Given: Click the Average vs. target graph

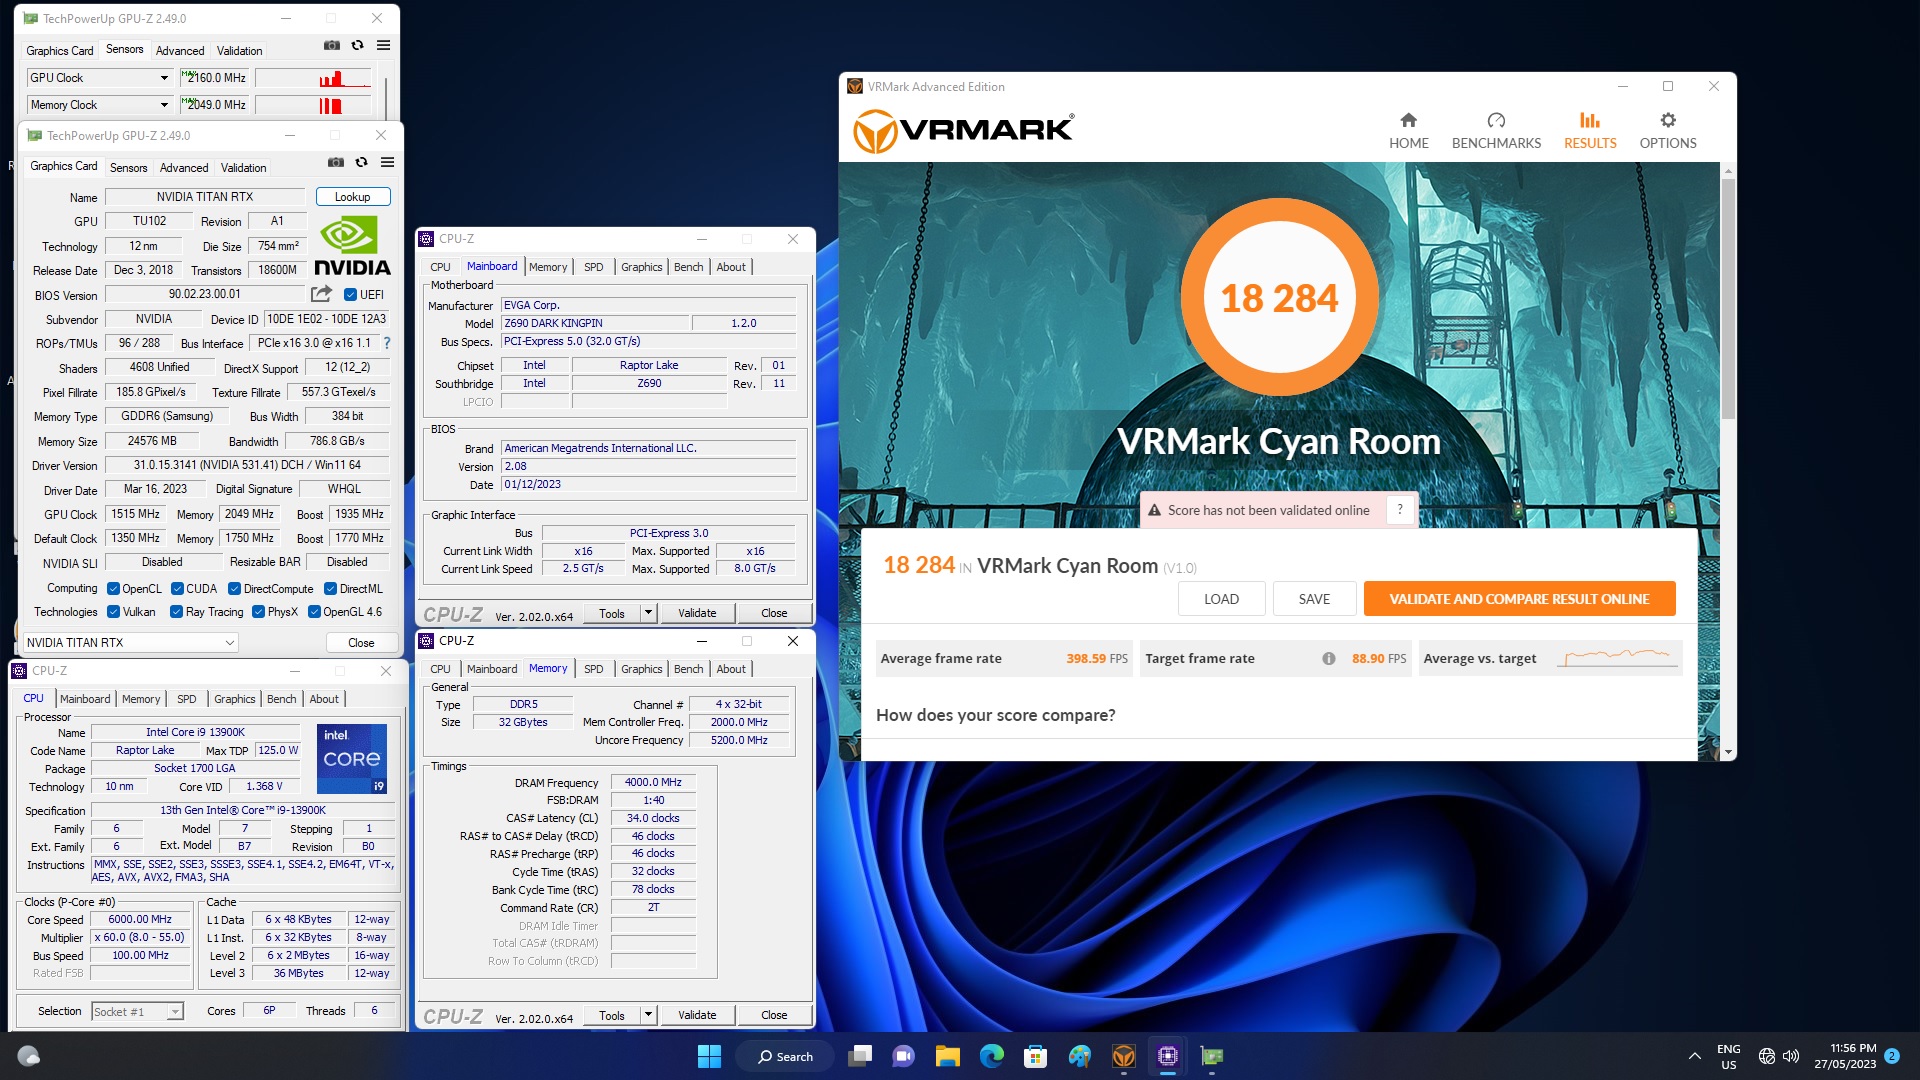Looking at the screenshot, I should click(x=1617, y=658).
